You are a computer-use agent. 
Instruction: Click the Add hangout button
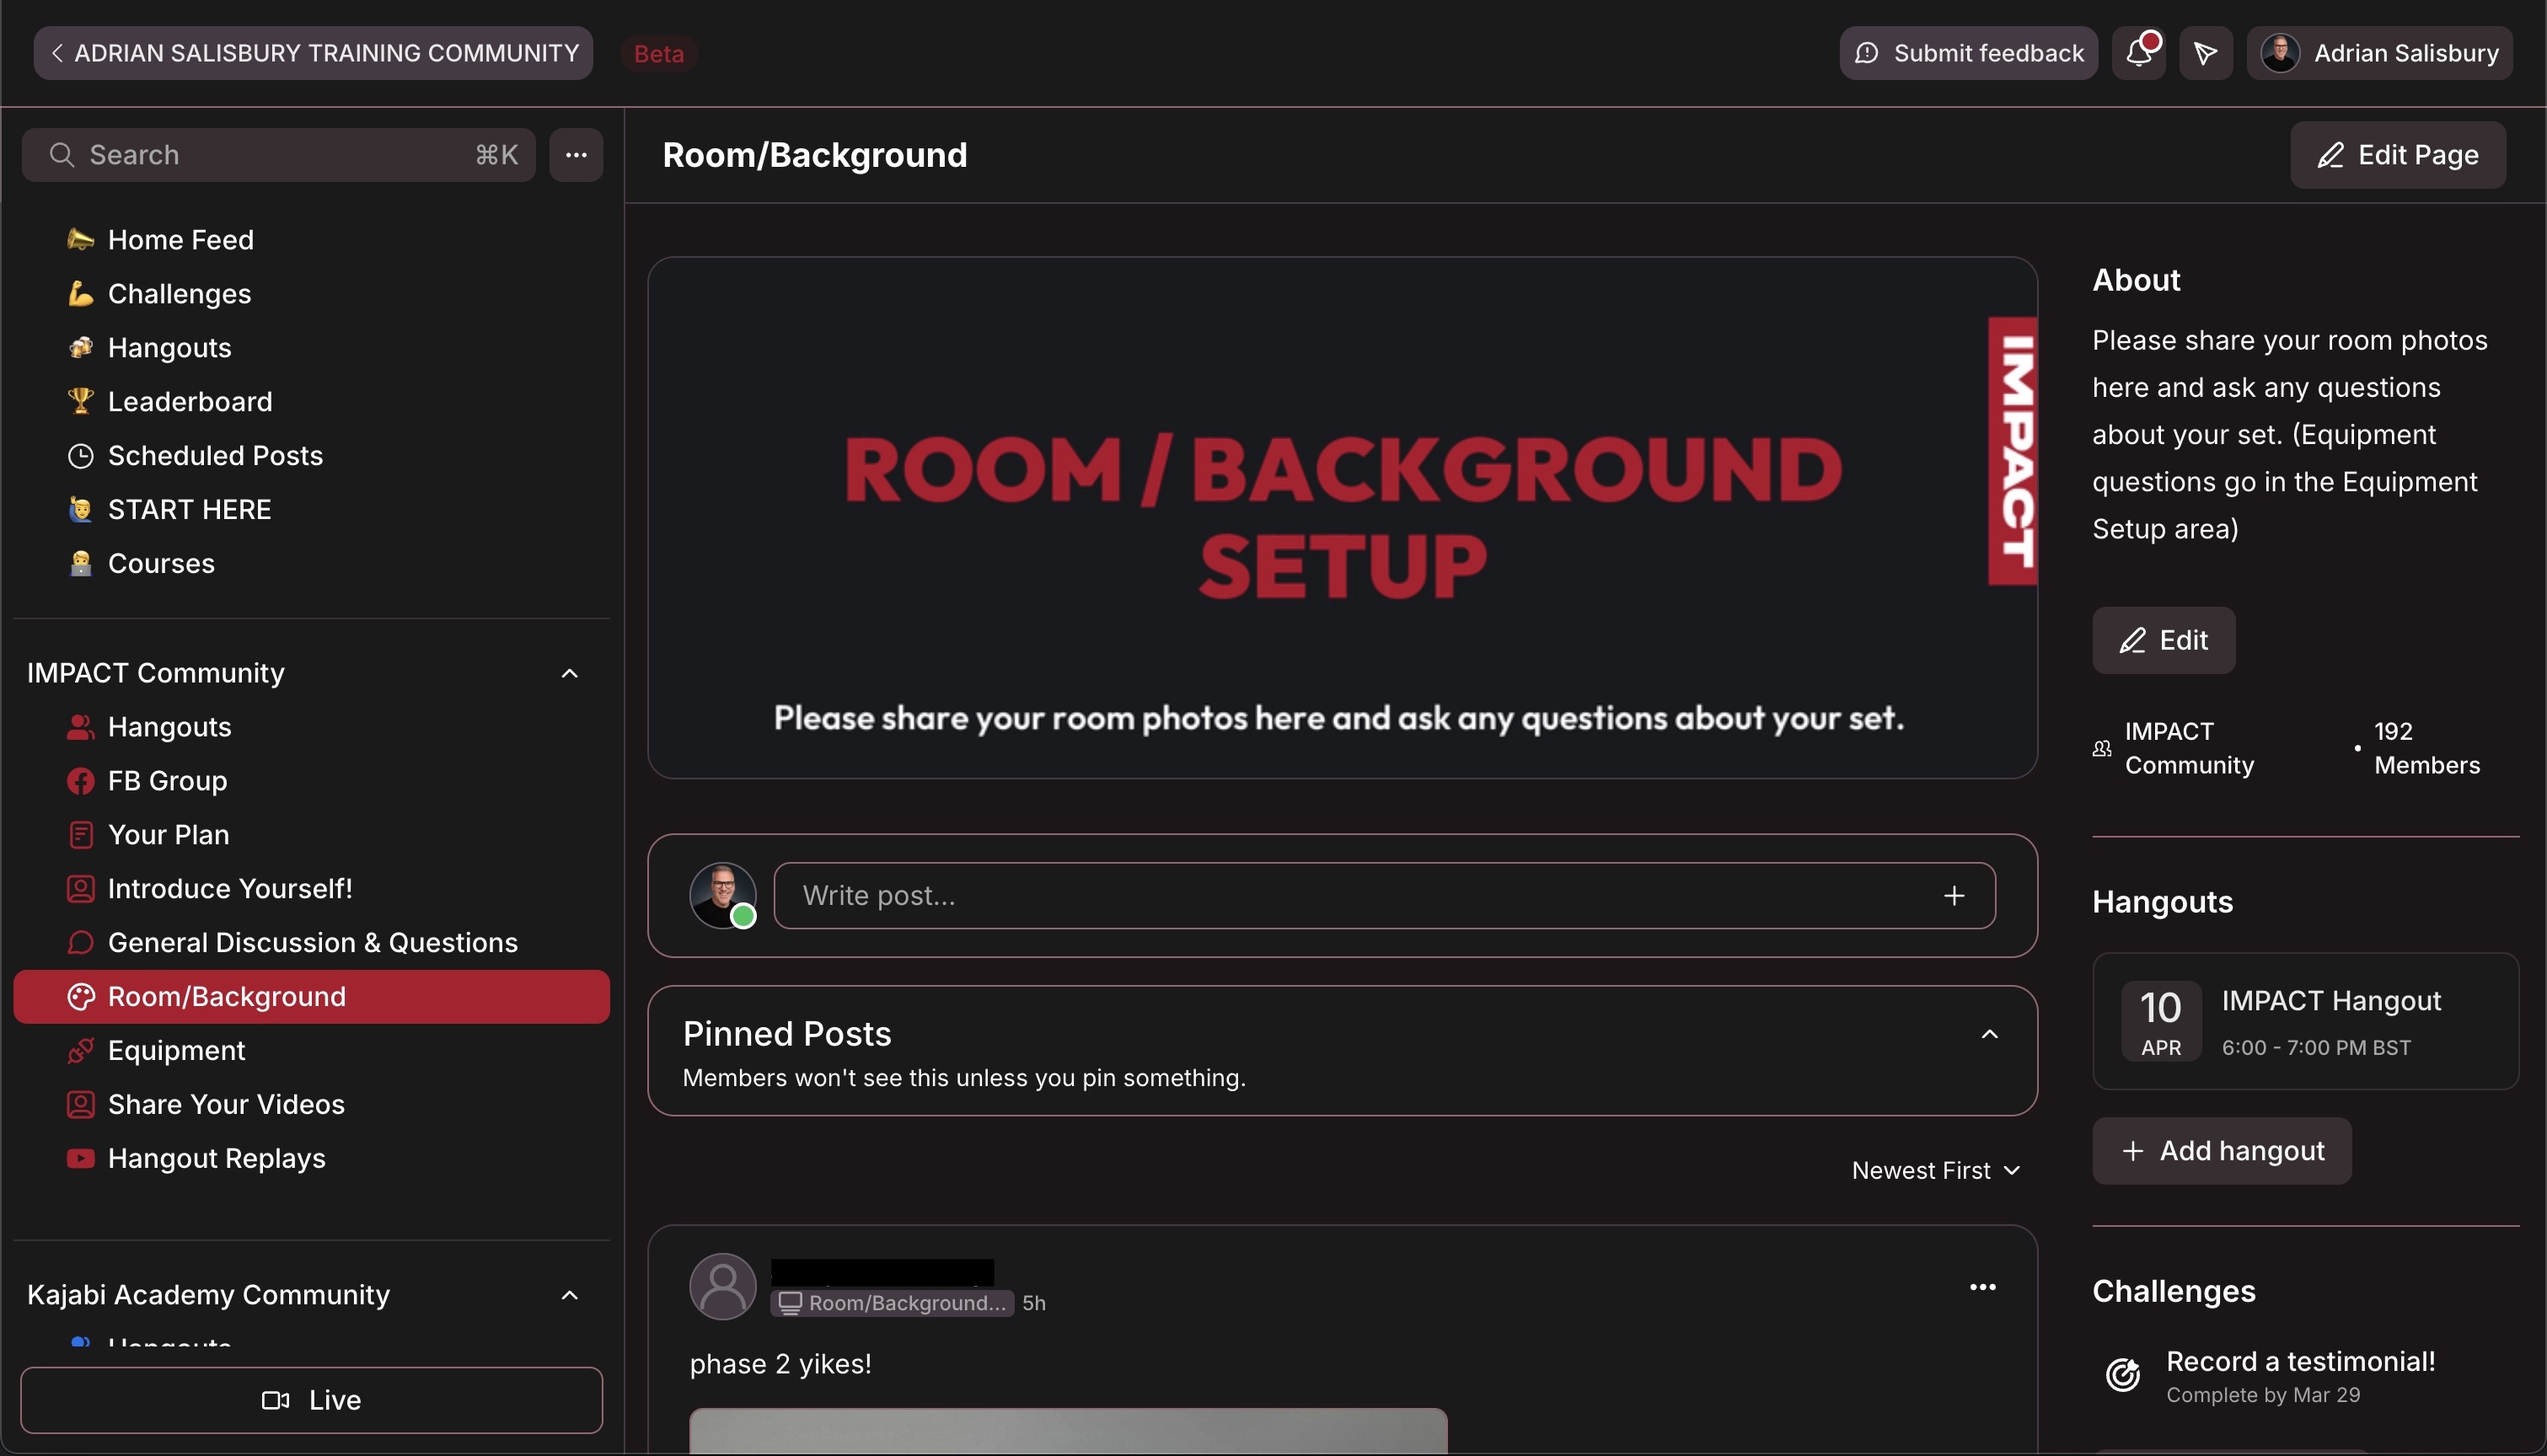coord(2221,1151)
